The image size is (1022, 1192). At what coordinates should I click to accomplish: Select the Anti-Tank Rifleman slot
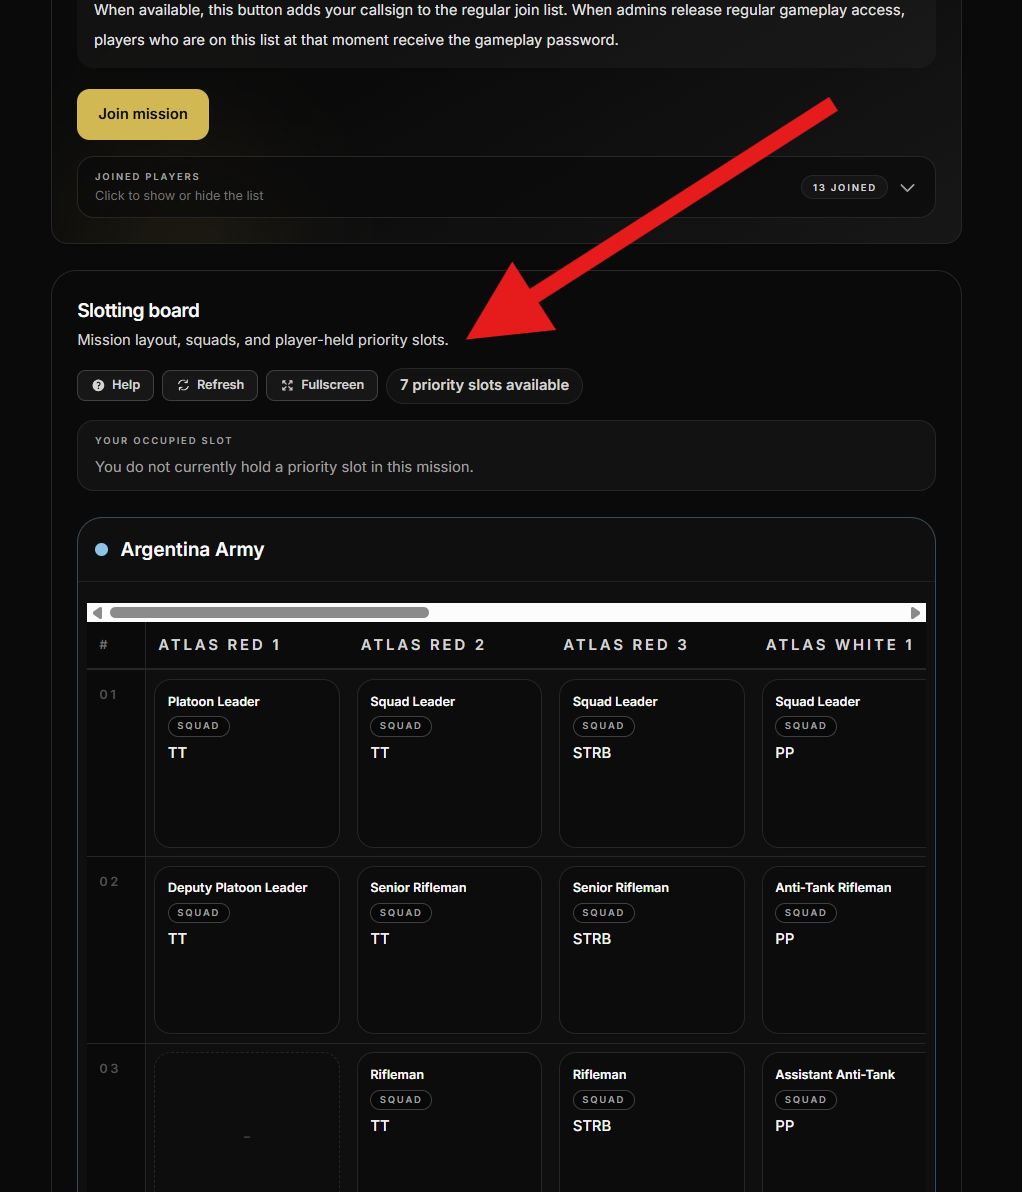point(843,949)
